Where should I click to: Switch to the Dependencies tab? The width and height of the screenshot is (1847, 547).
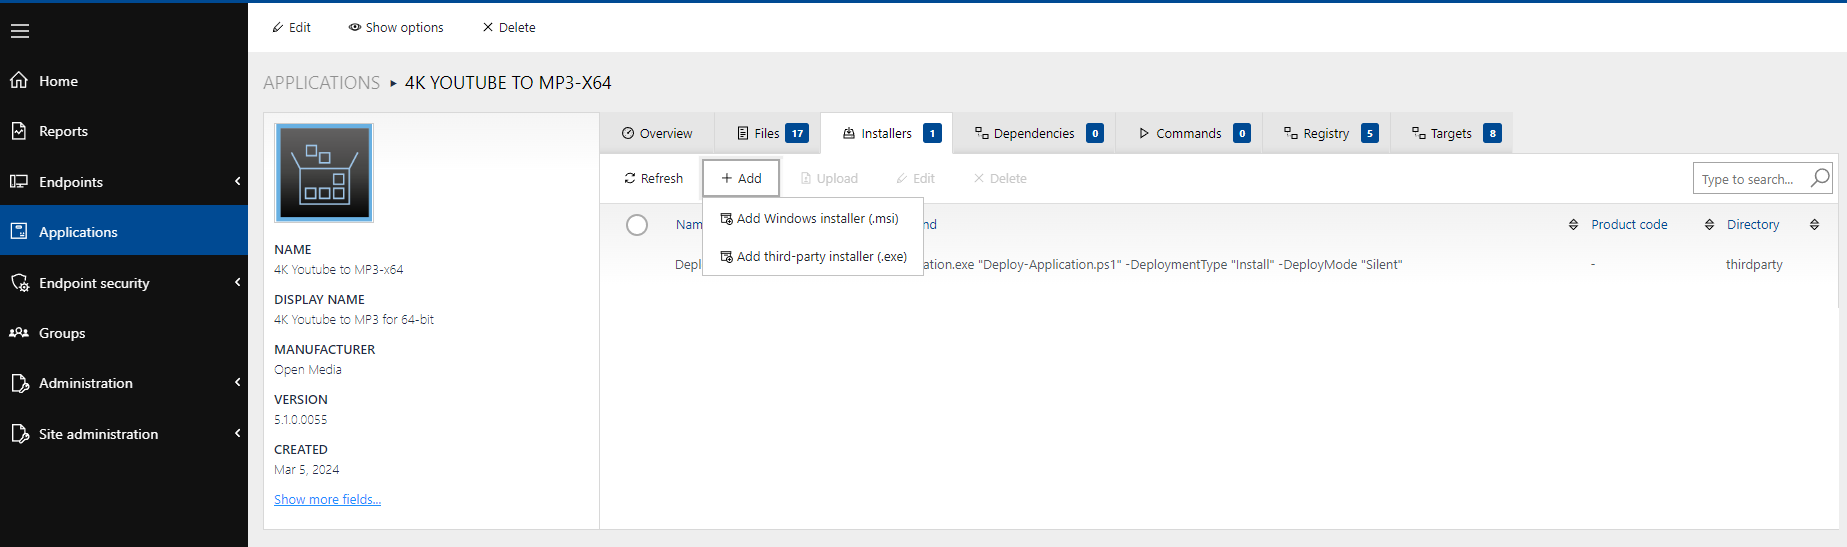(x=1035, y=133)
